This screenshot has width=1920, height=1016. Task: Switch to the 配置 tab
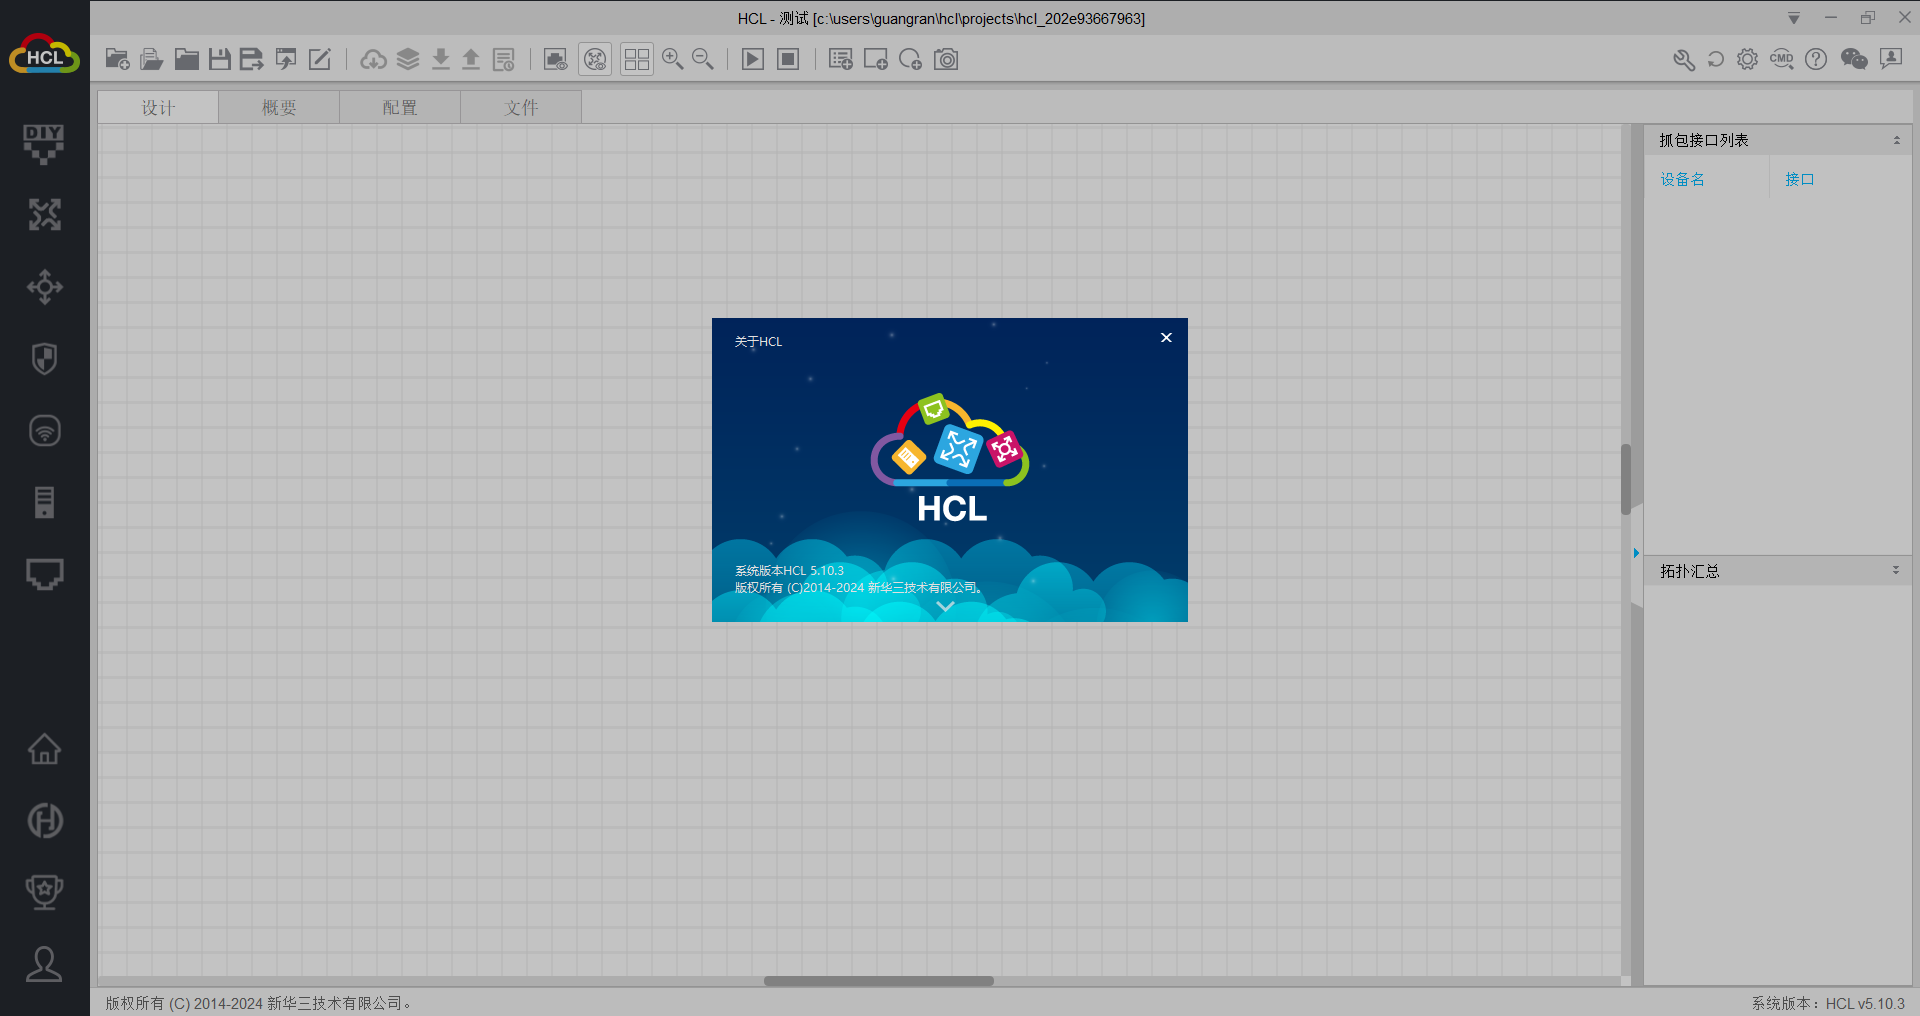(400, 106)
